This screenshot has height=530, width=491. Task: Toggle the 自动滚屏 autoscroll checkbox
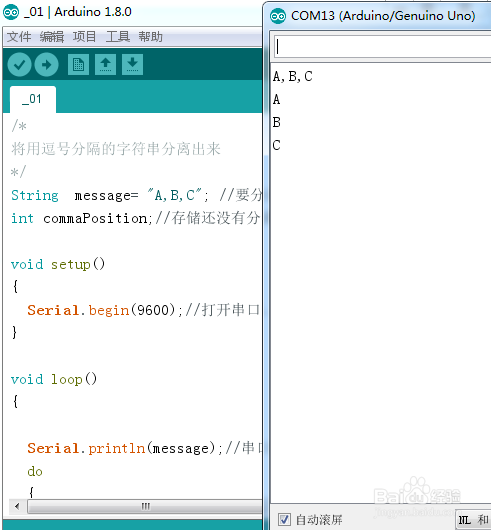click(x=284, y=519)
